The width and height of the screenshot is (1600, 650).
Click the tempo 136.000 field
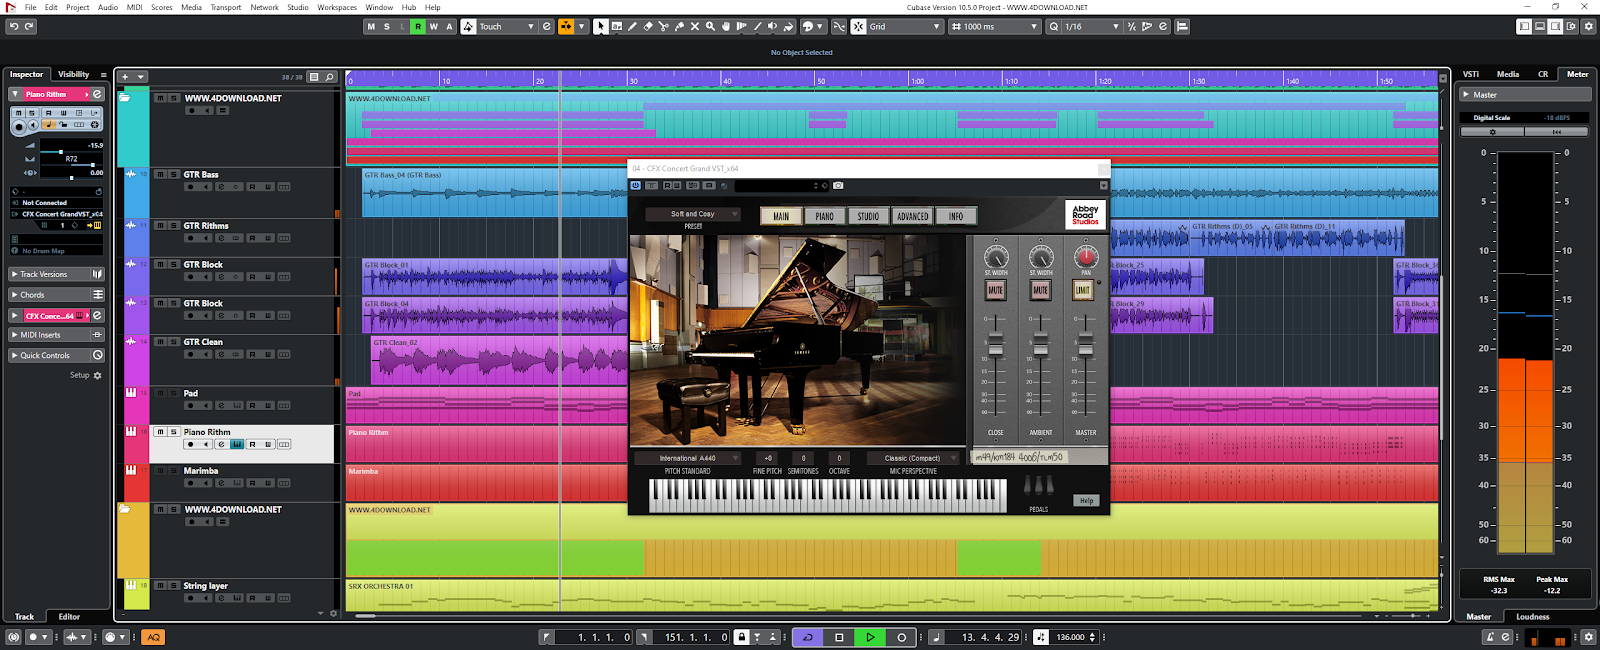[x=1070, y=637]
